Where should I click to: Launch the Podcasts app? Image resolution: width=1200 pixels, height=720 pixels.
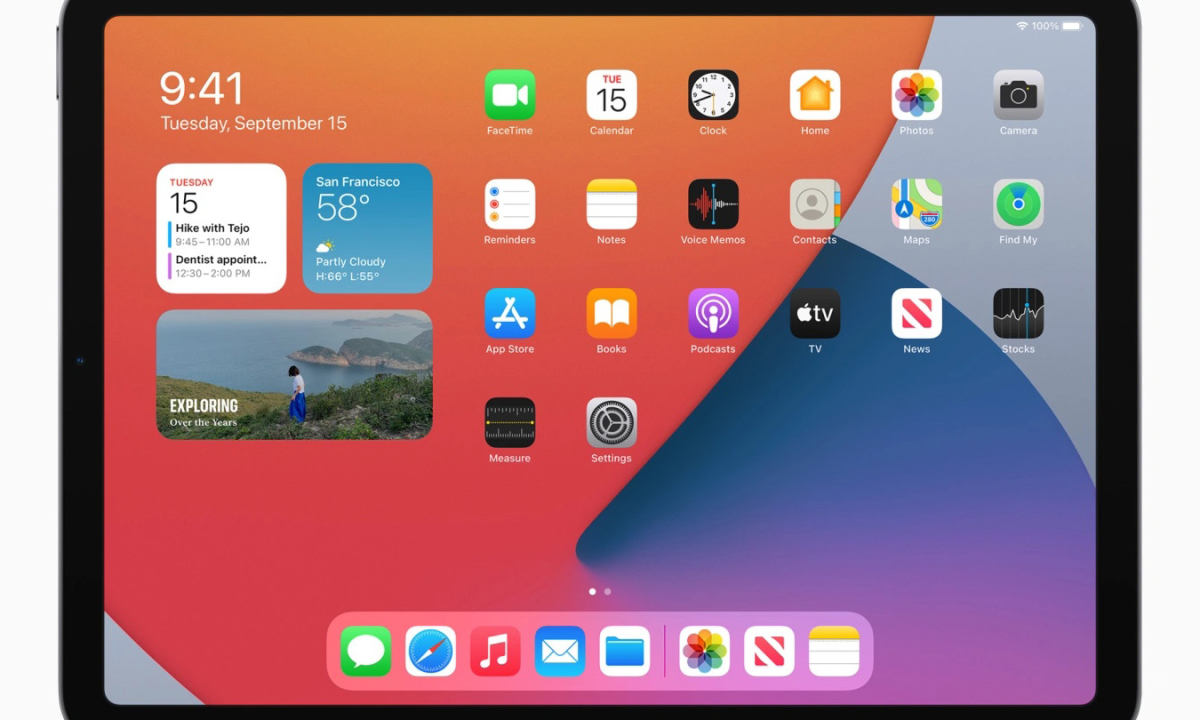tap(713, 313)
